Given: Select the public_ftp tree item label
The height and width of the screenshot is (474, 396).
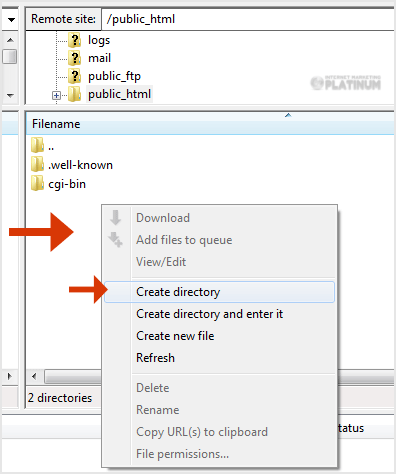Looking at the screenshot, I should pyautogui.click(x=114, y=76).
